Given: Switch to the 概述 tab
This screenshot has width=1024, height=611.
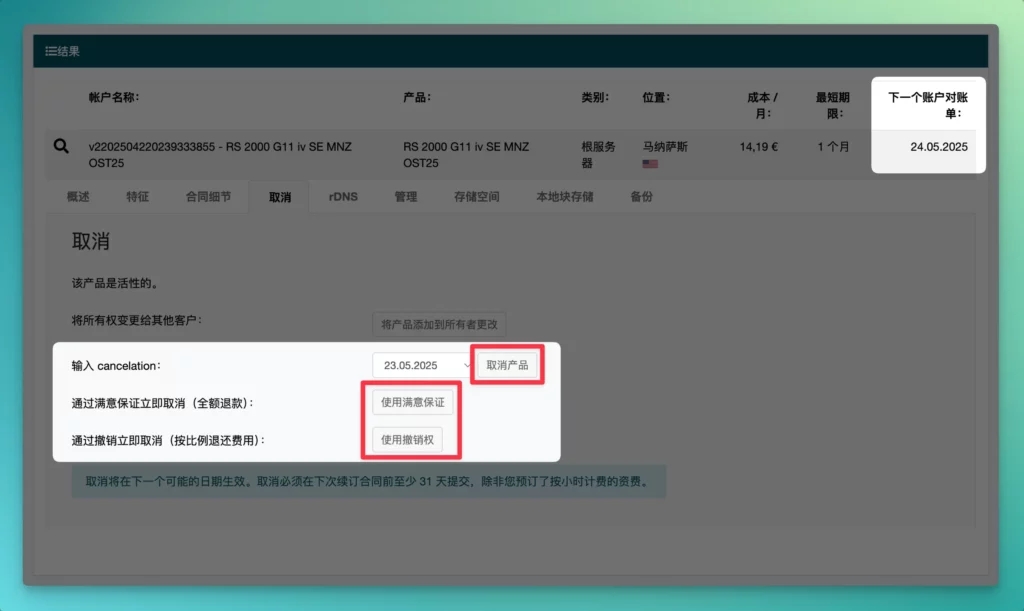Looking at the screenshot, I should [x=78, y=197].
